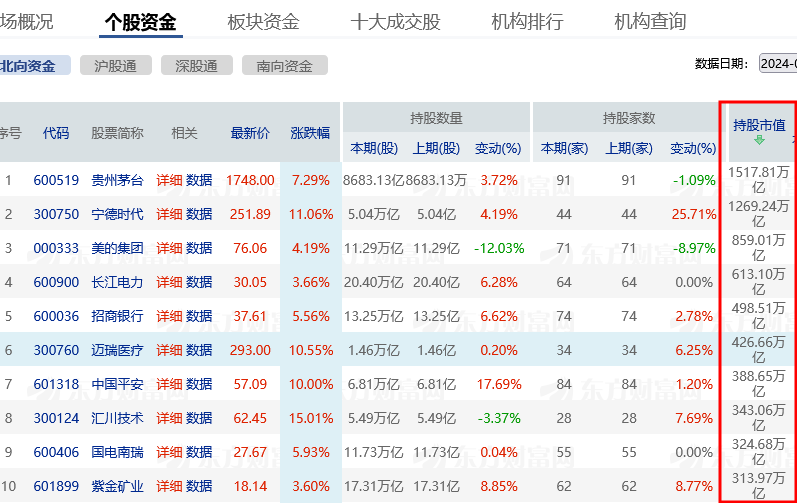Click 数据 link for 长江电力
The image size is (797, 503).
pyautogui.click(x=199, y=282)
